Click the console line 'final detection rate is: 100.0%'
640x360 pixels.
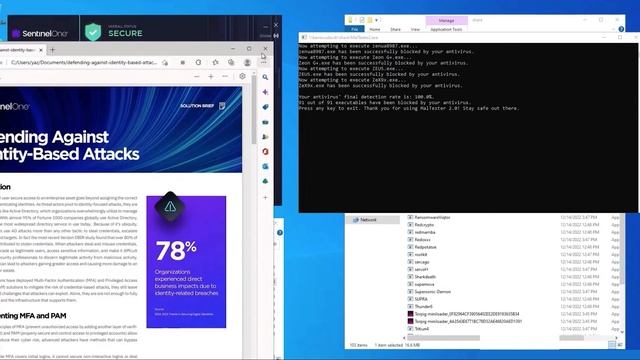tap(366, 97)
